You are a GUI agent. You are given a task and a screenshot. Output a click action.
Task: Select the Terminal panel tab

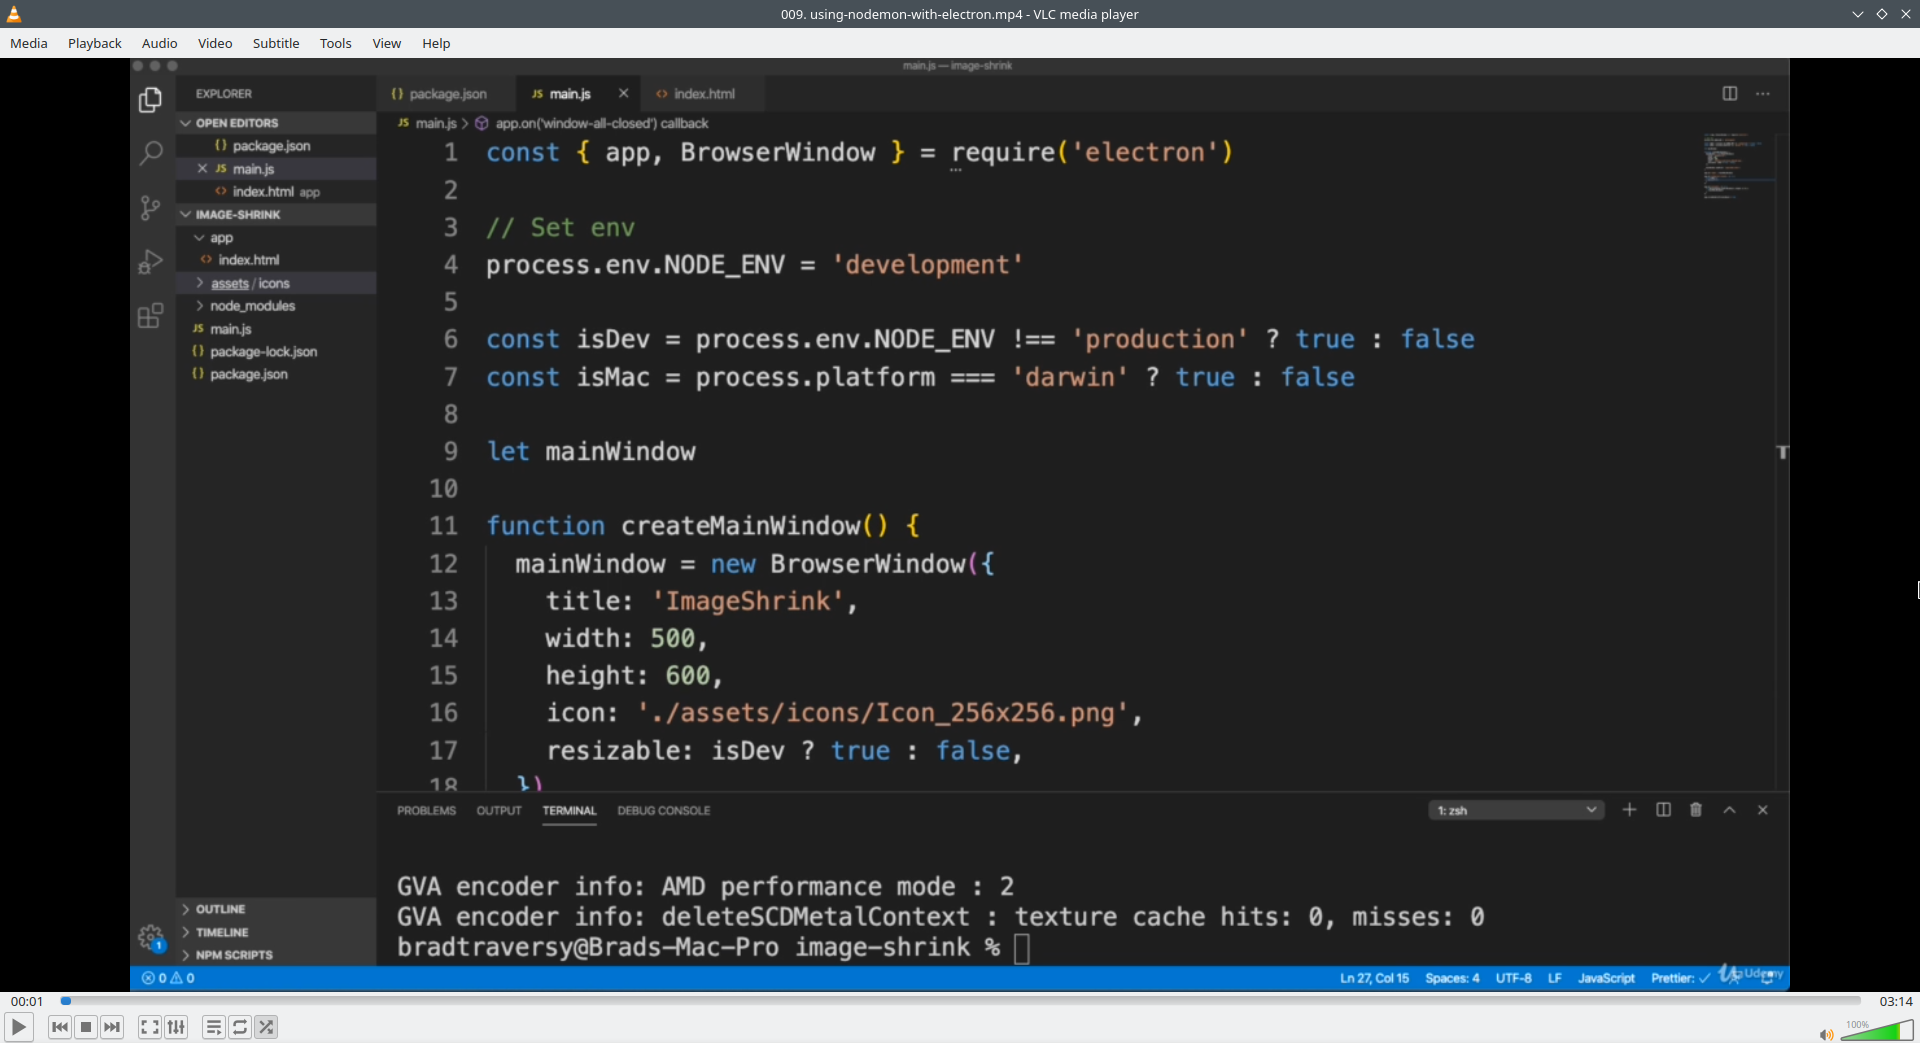[x=570, y=811]
